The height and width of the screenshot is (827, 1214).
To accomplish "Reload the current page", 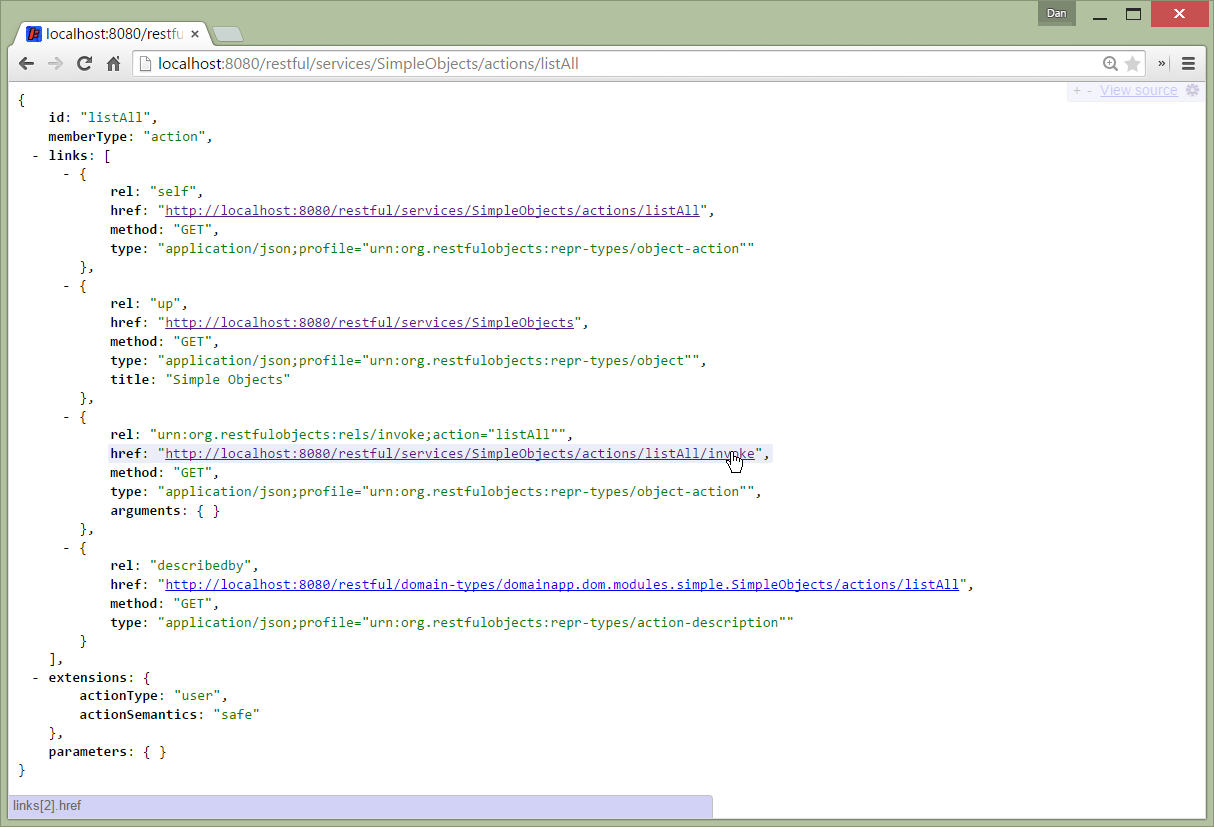I will (85, 64).
